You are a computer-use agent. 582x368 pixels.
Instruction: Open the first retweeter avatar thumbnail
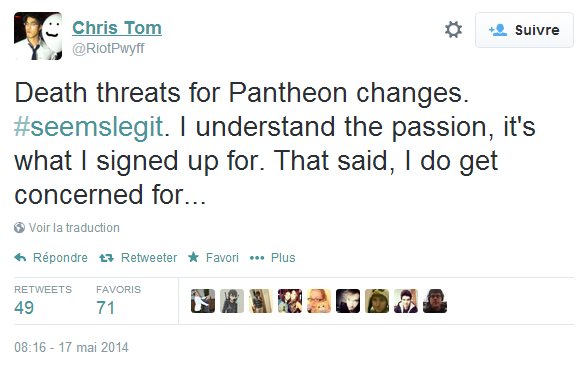(x=203, y=301)
